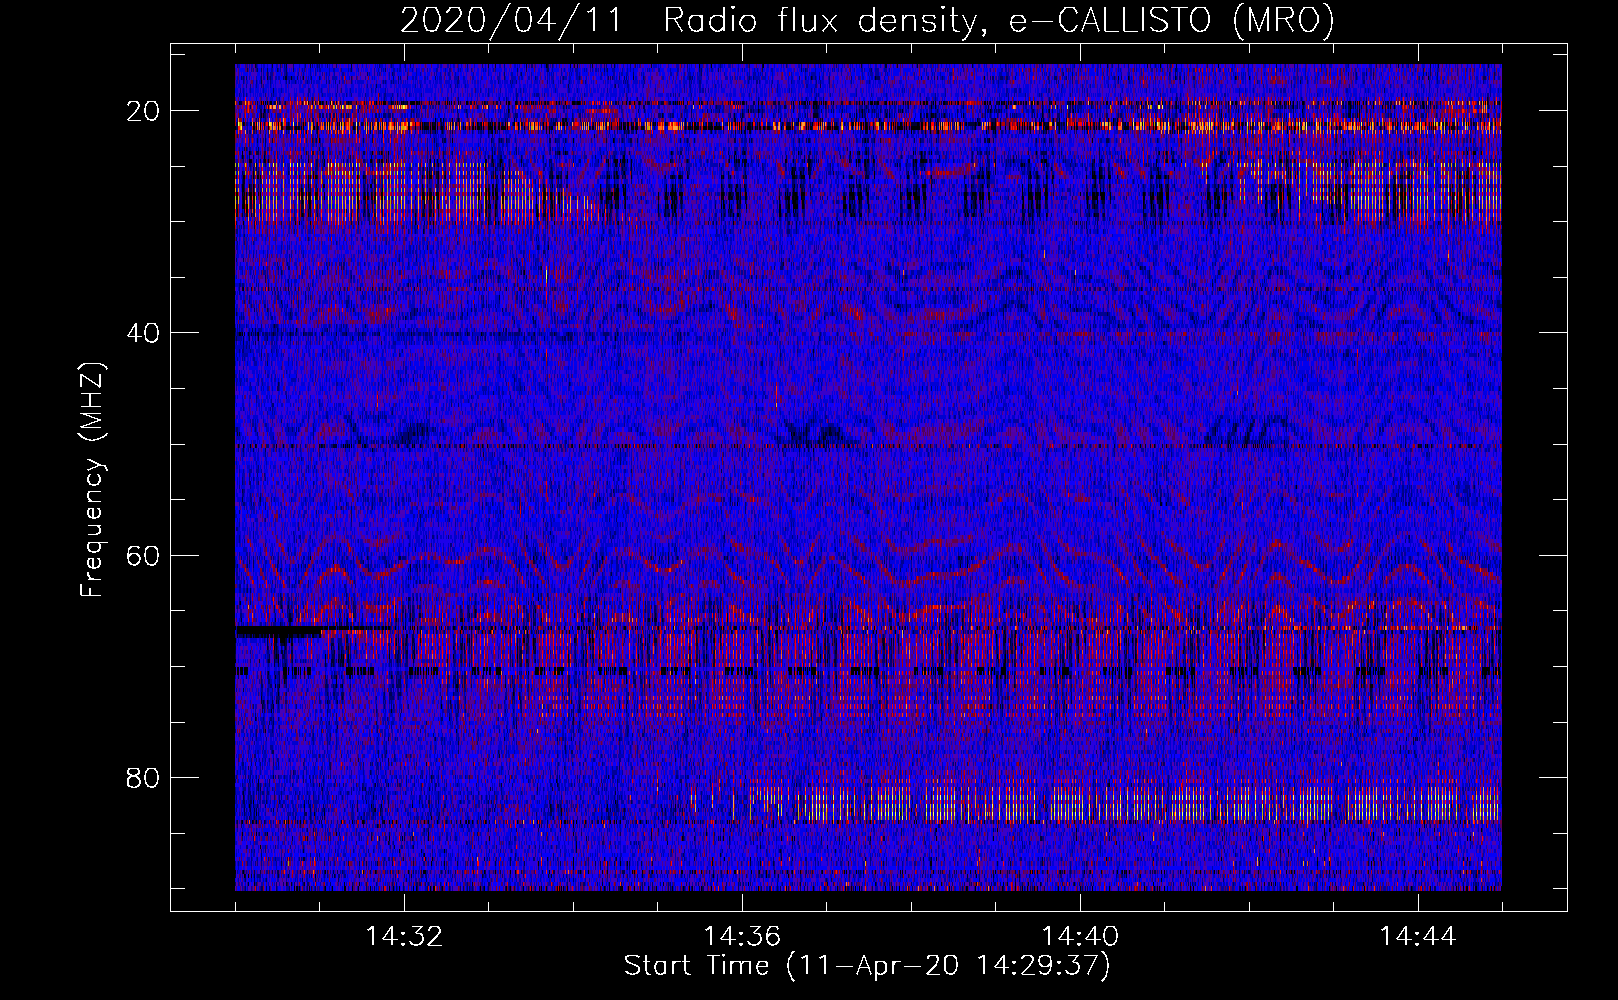The width and height of the screenshot is (1618, 1000).
Task: Click the '14:40' time tick label
Action: point(1080,937)
